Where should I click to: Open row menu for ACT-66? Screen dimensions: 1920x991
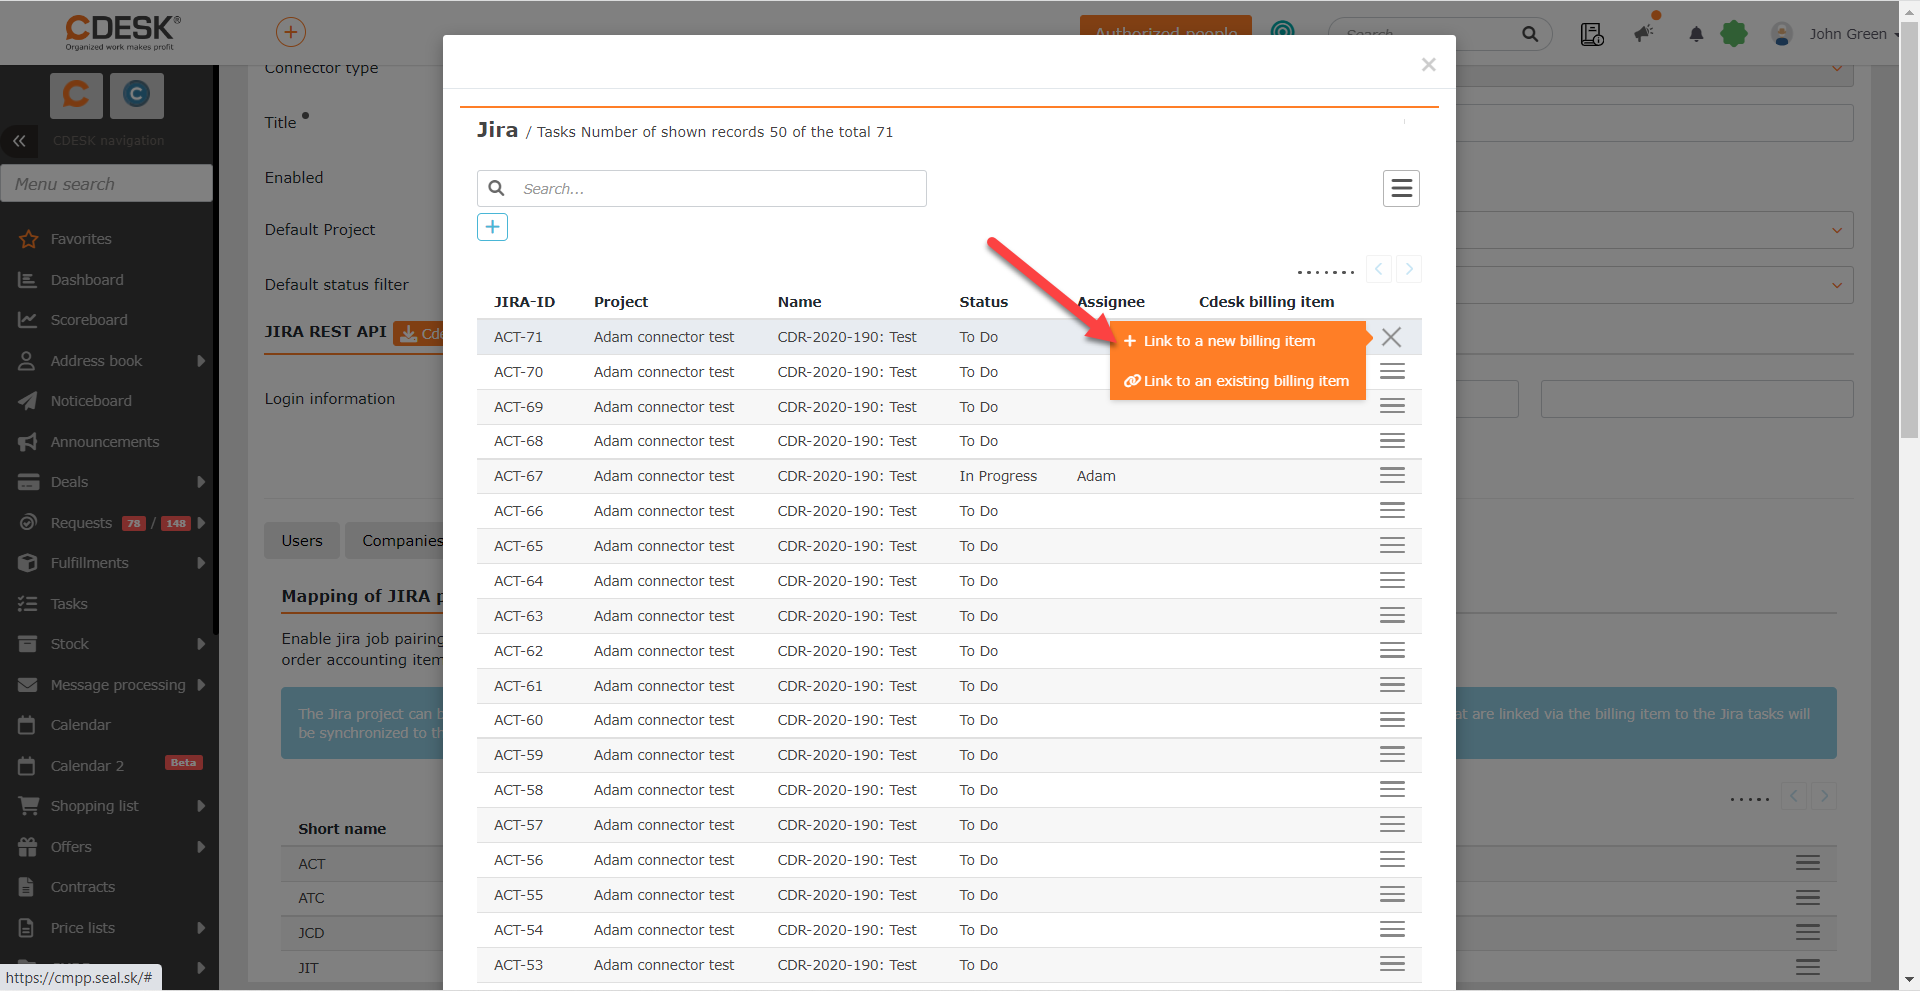1392,511
